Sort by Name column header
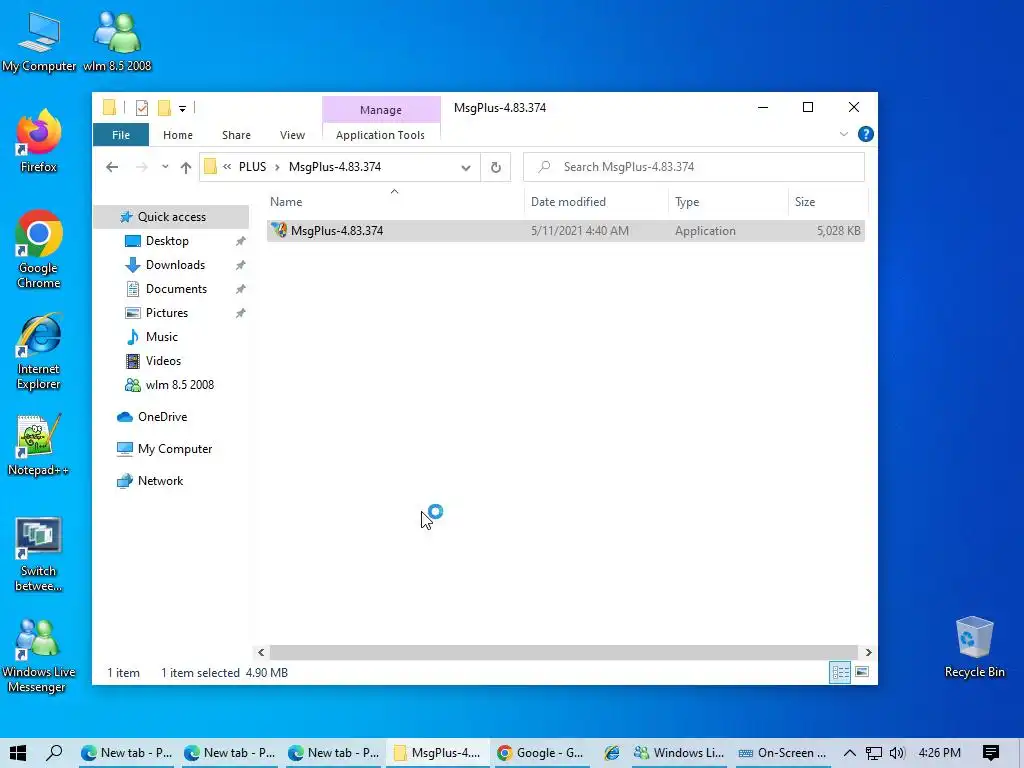Image resolution: width=1024 pixels, height=768 pixels. tap(394, 202)
